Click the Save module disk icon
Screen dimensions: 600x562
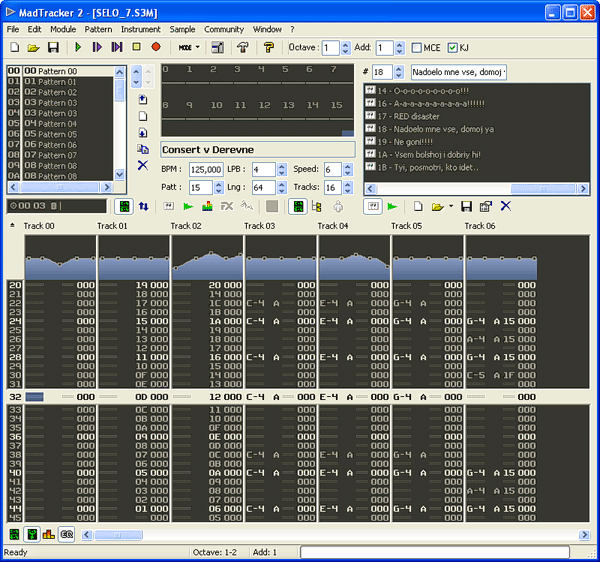(x=53, y=47)
